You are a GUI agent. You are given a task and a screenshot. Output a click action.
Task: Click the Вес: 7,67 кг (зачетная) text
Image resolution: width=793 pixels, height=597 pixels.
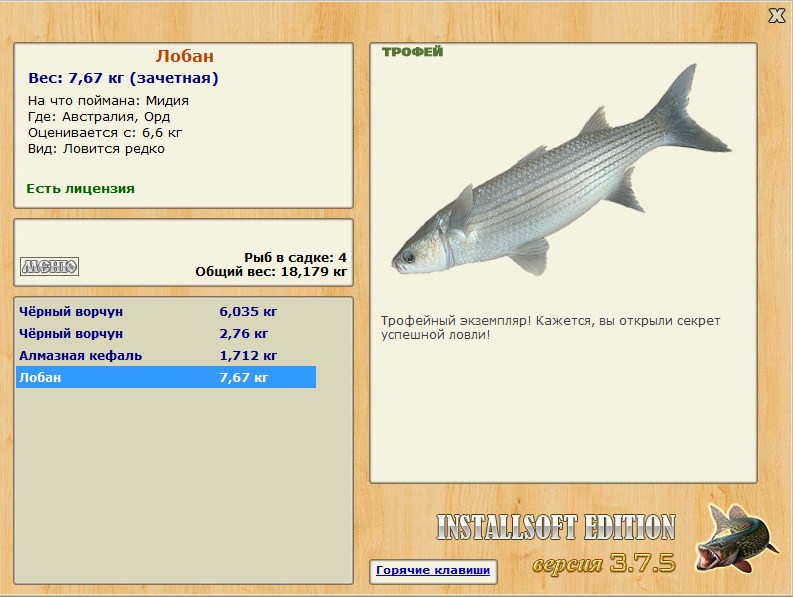click(123, 78)
